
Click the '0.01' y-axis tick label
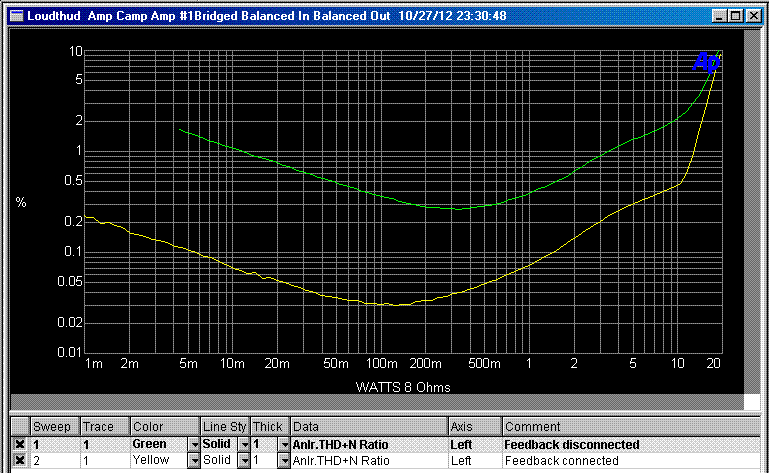pyautogui.click(x=70, y=352)
